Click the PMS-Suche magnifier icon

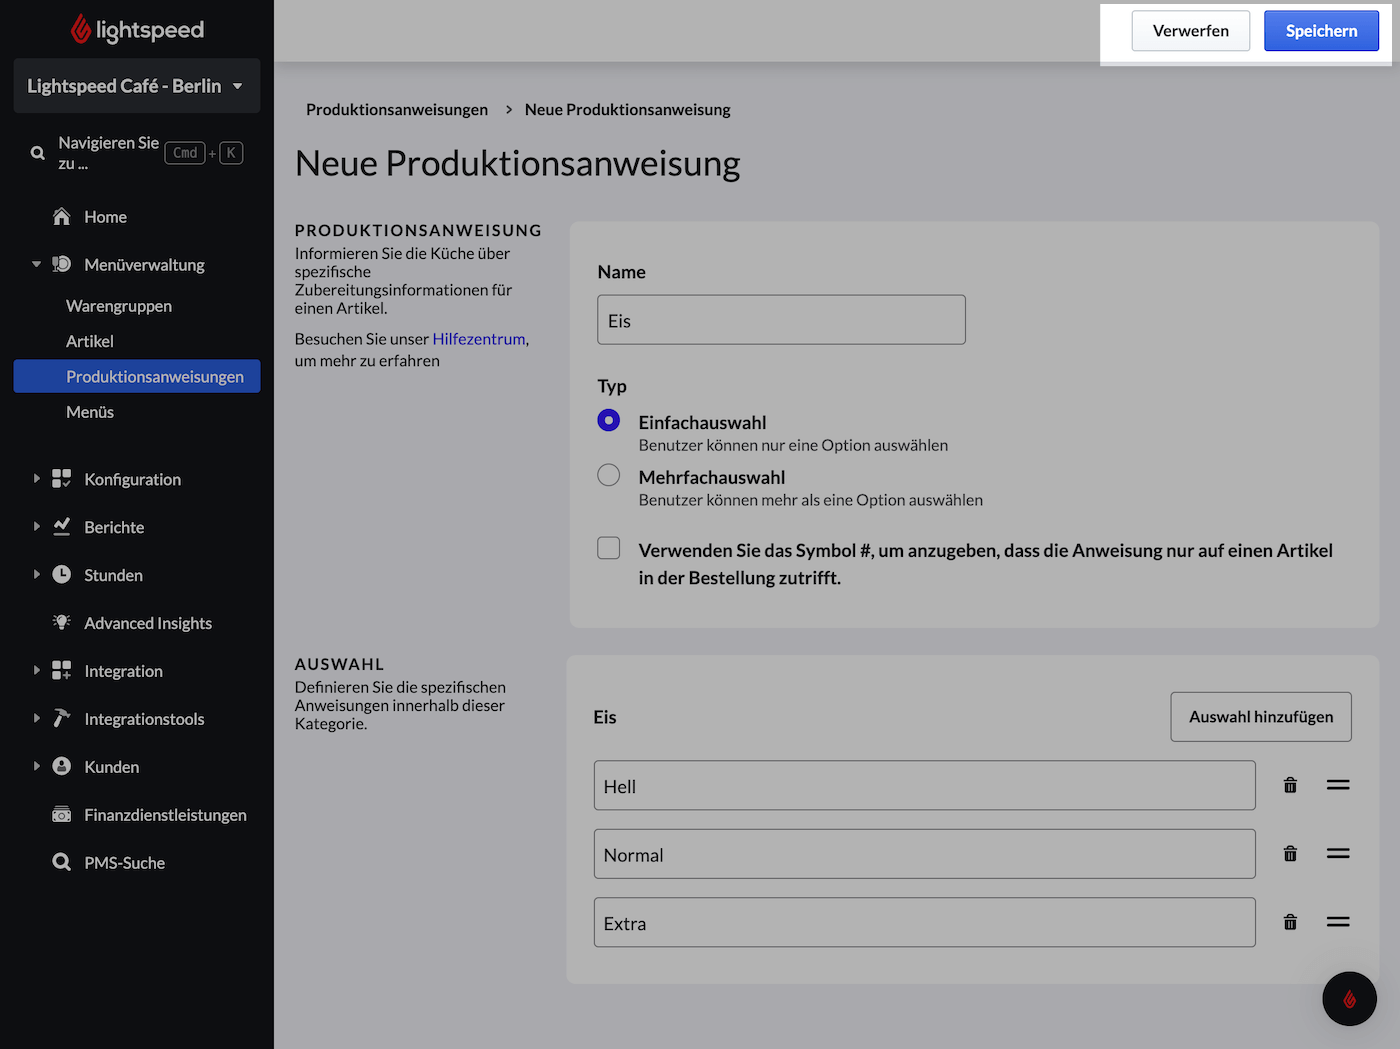[62, 862]
